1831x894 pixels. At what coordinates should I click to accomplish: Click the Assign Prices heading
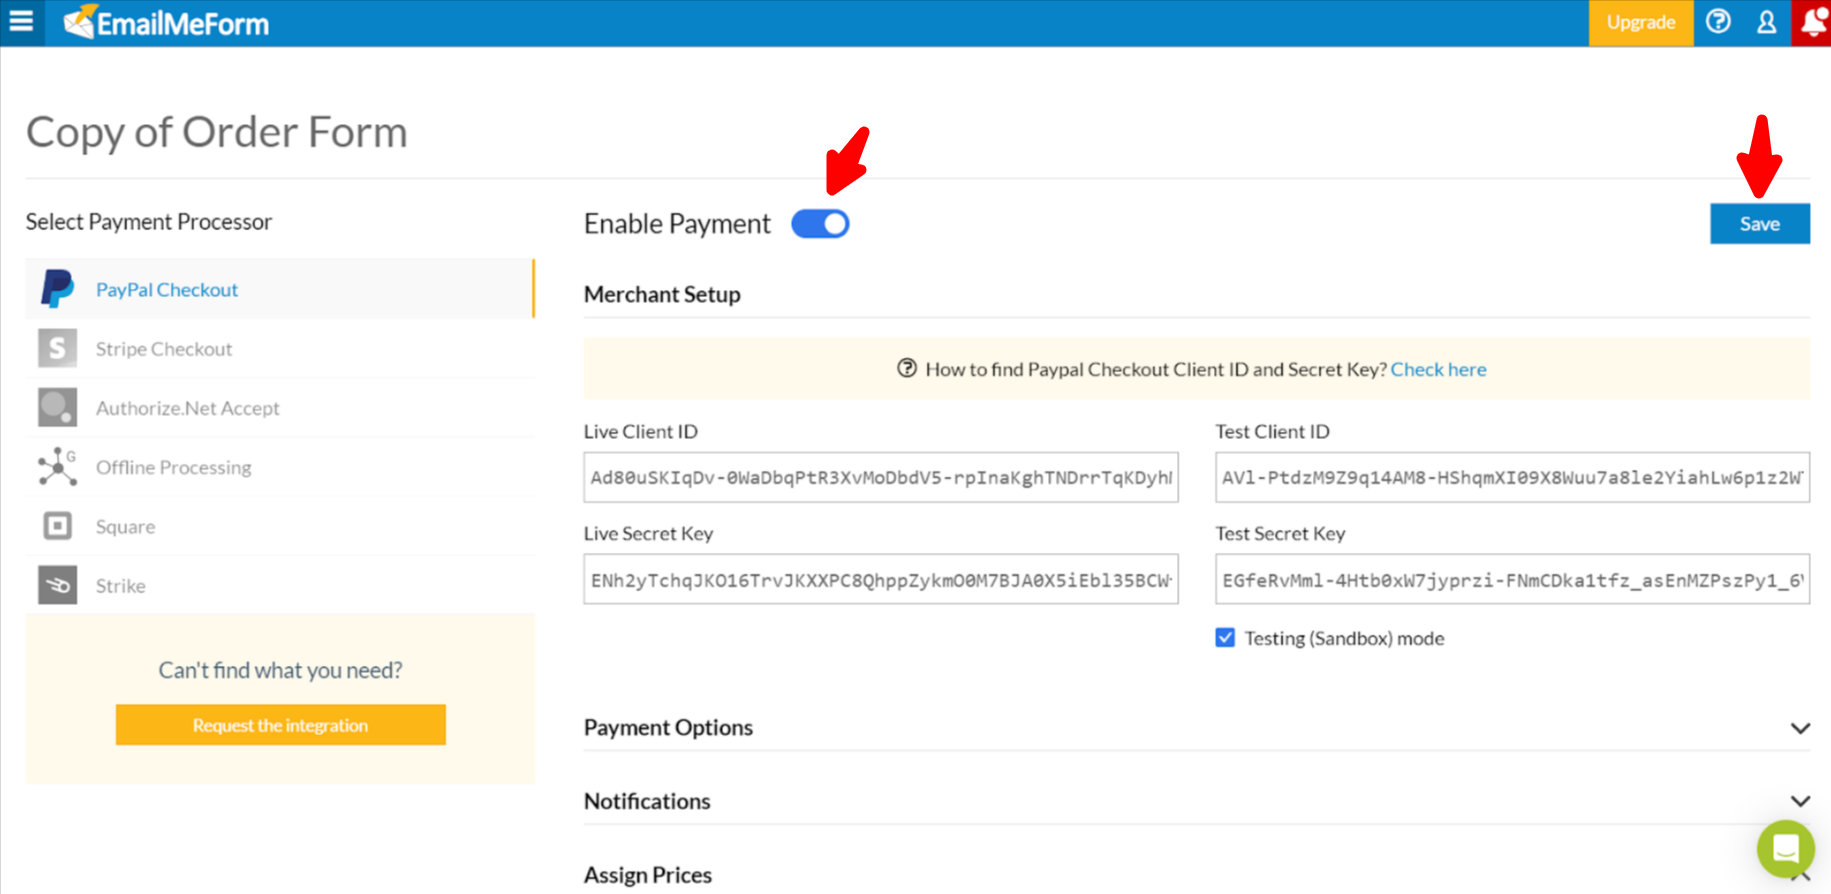tap(648, 875)
